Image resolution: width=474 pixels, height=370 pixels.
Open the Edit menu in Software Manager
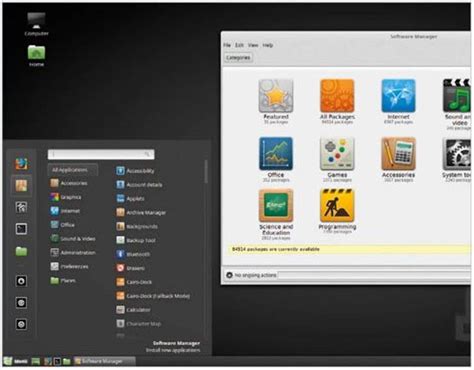239,45
